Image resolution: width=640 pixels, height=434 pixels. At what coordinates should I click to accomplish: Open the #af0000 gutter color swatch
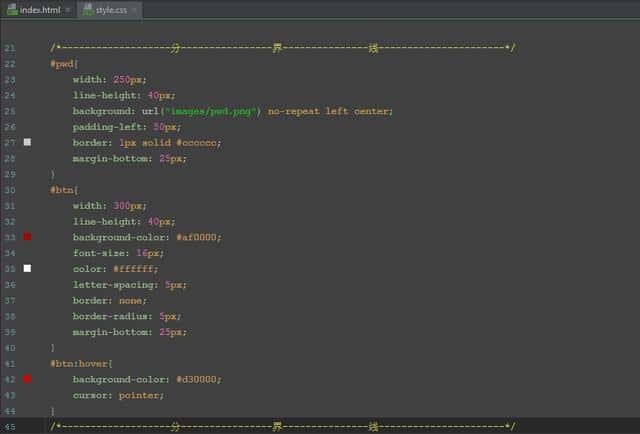[27, 236]
